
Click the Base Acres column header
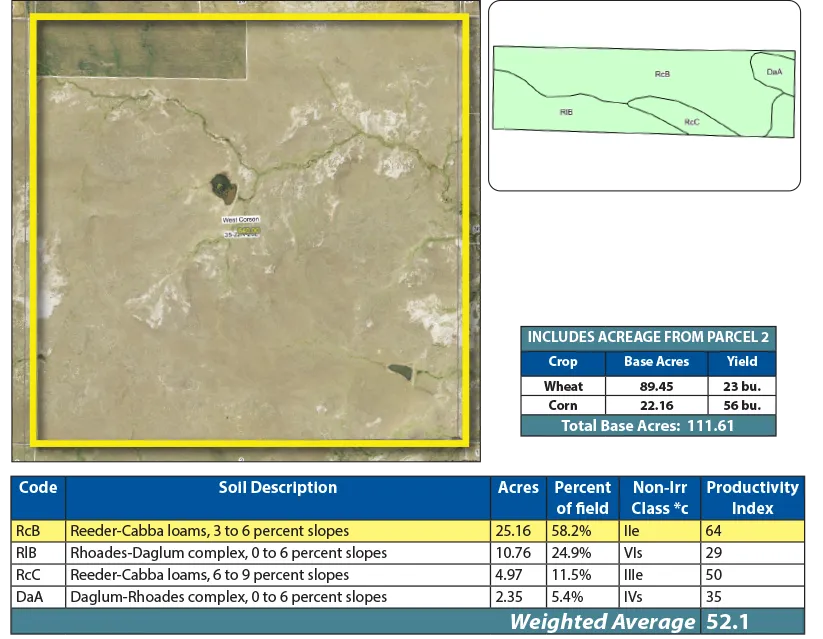657,362
